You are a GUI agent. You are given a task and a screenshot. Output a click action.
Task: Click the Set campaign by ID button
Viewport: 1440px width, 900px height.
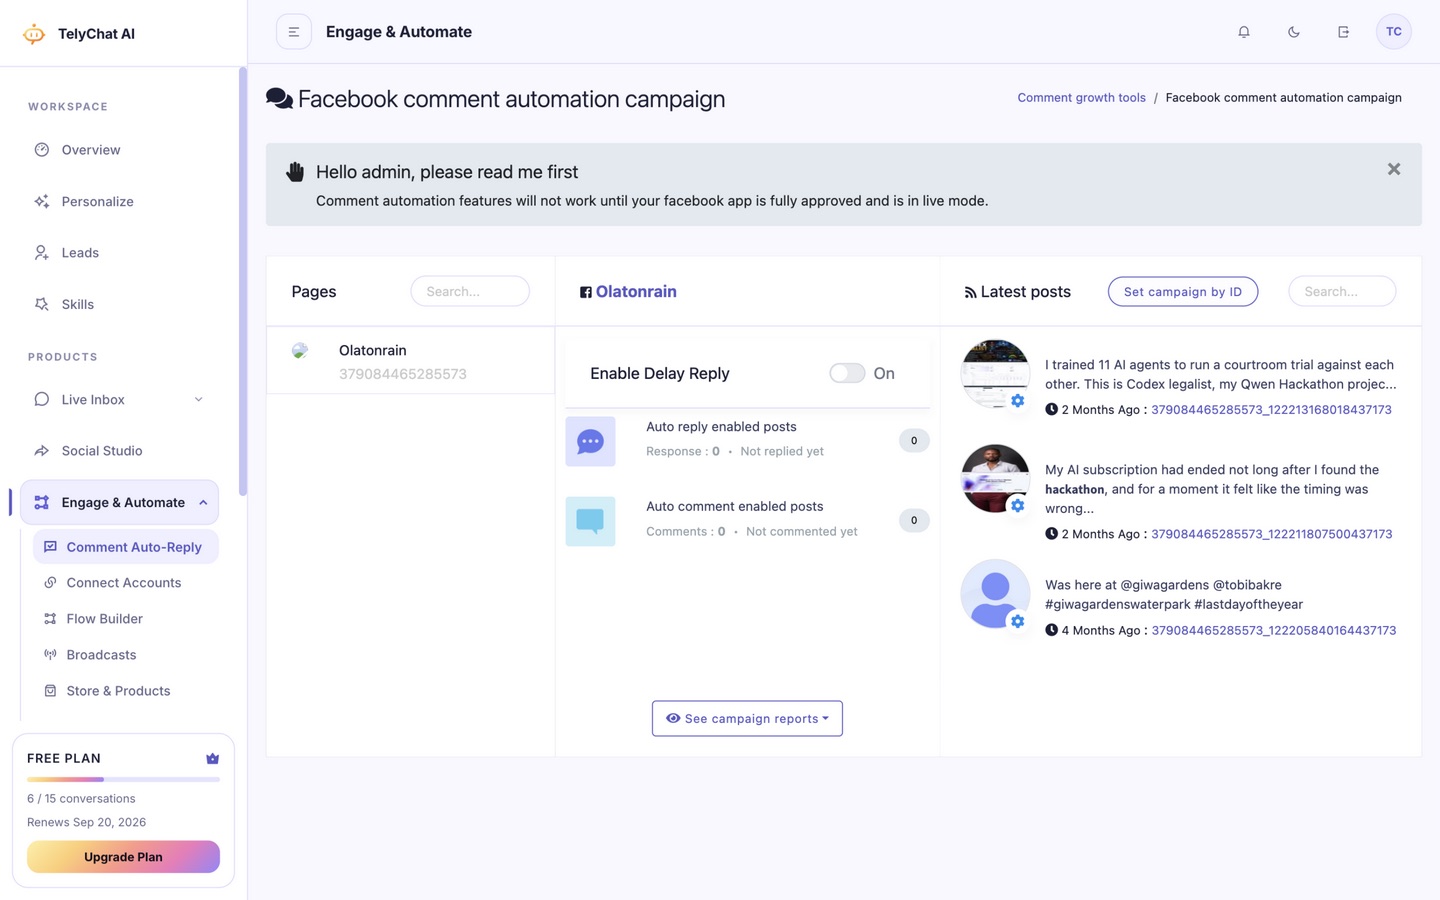pyautogui.click(x=1183, y=292)
